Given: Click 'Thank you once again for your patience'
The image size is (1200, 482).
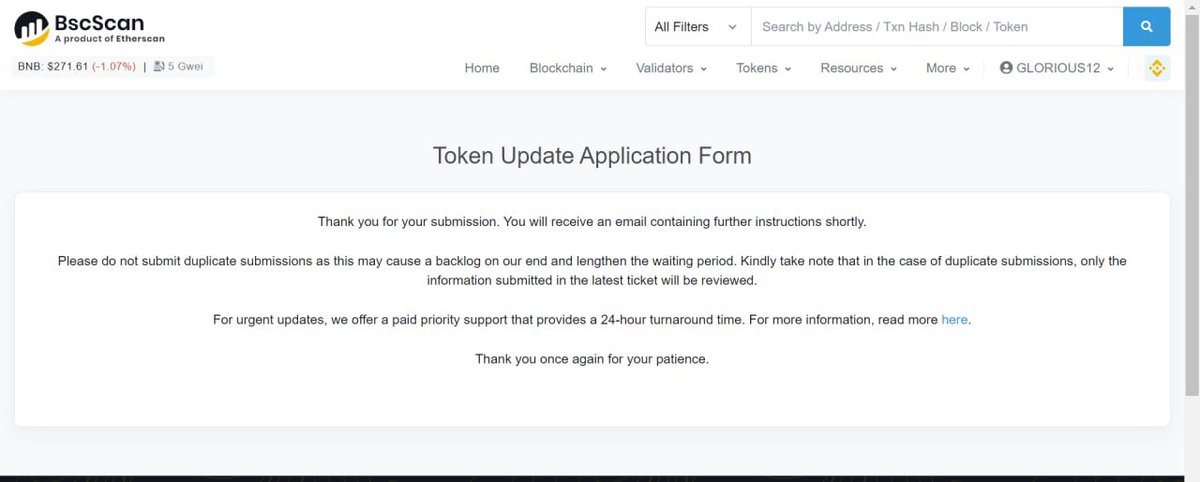Looking at the screenshot, I should pyautogui.click(x=592, y=359).
